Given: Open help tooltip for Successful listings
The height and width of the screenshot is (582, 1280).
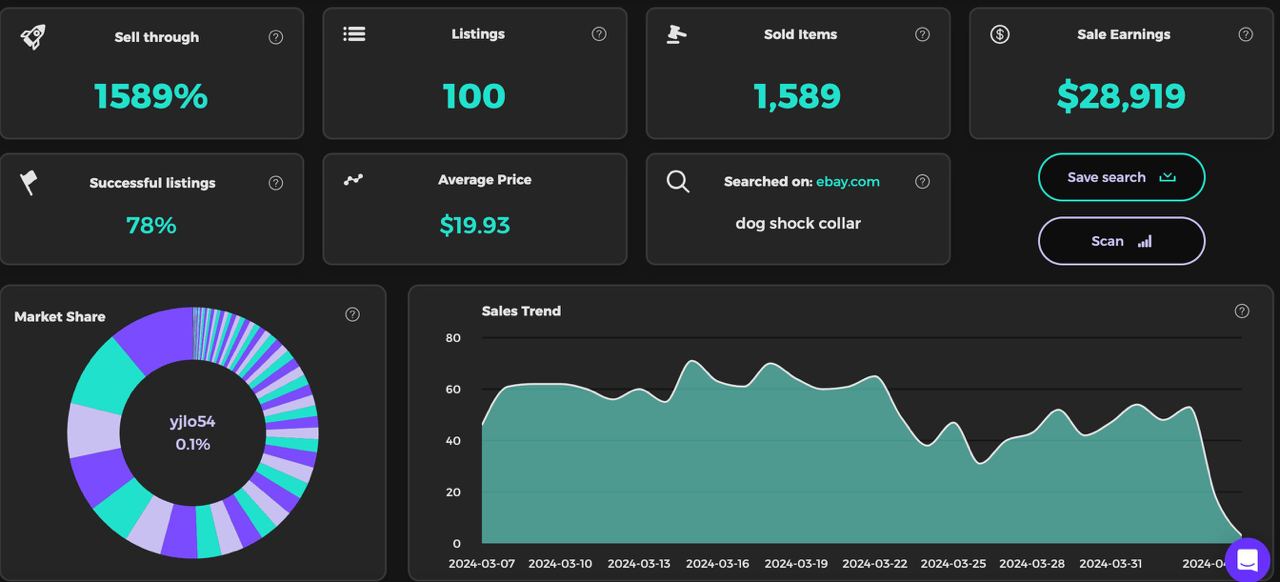Looking at the screenshot, I should [276, 183].
